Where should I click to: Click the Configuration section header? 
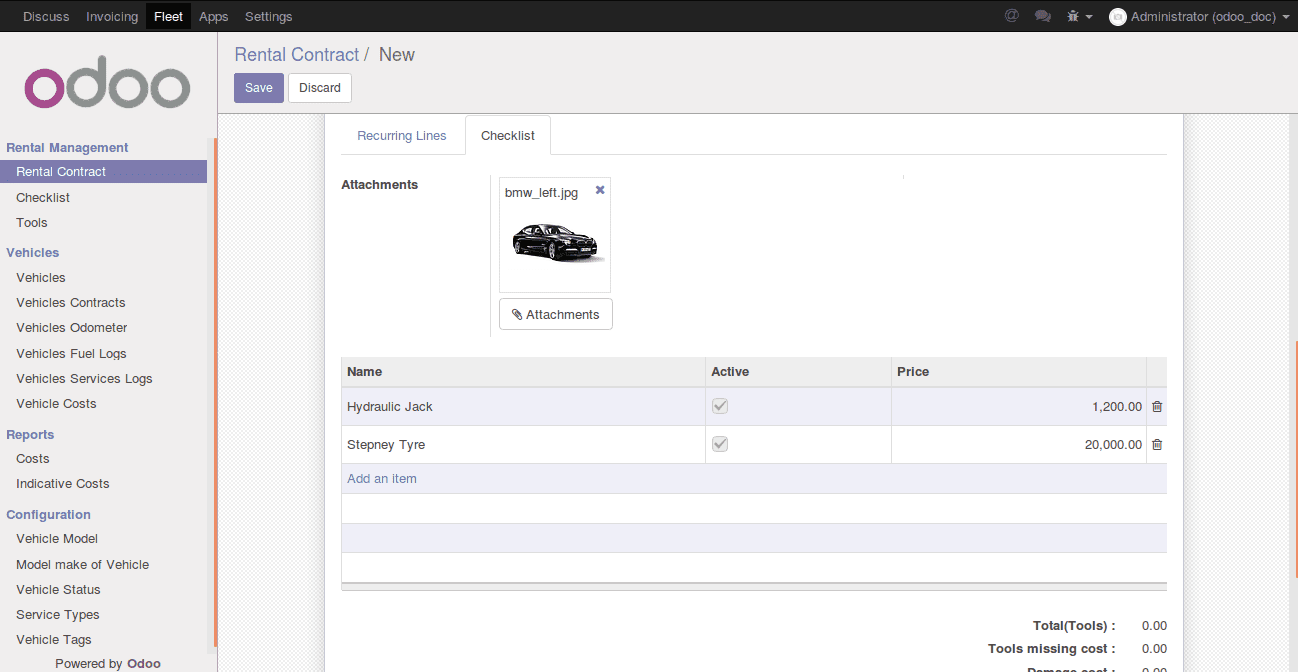pyautogui.click(x=48, y=515)
